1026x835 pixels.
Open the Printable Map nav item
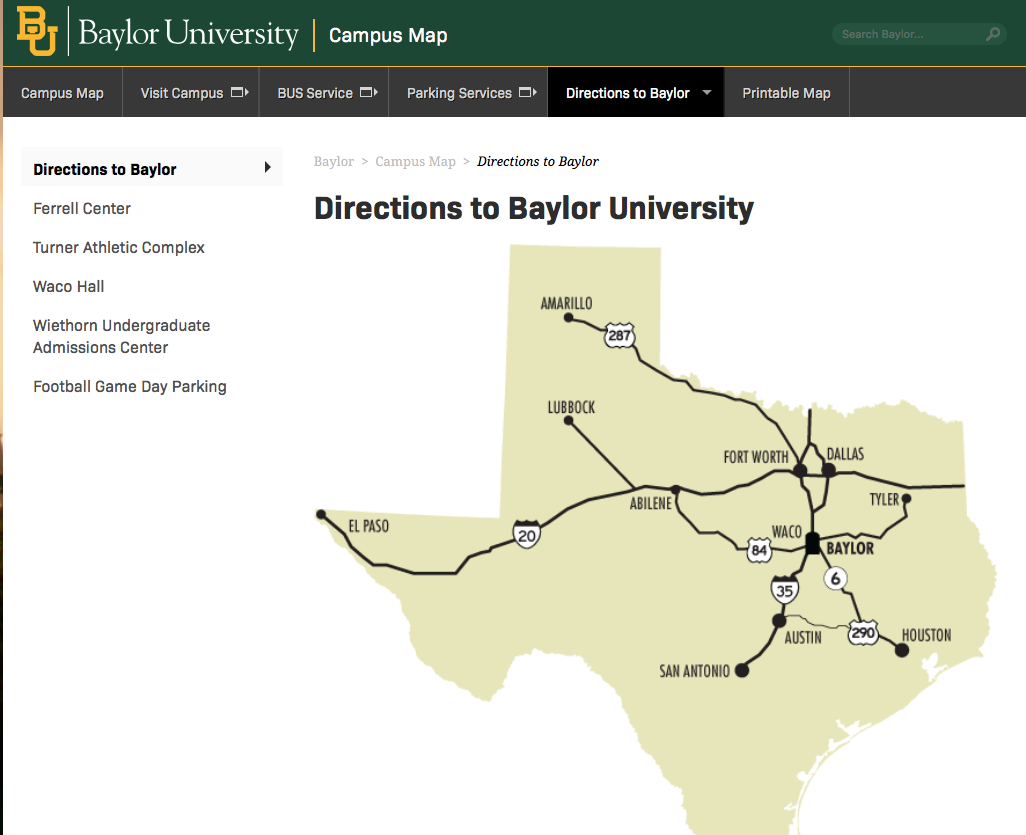coord(787,93)
